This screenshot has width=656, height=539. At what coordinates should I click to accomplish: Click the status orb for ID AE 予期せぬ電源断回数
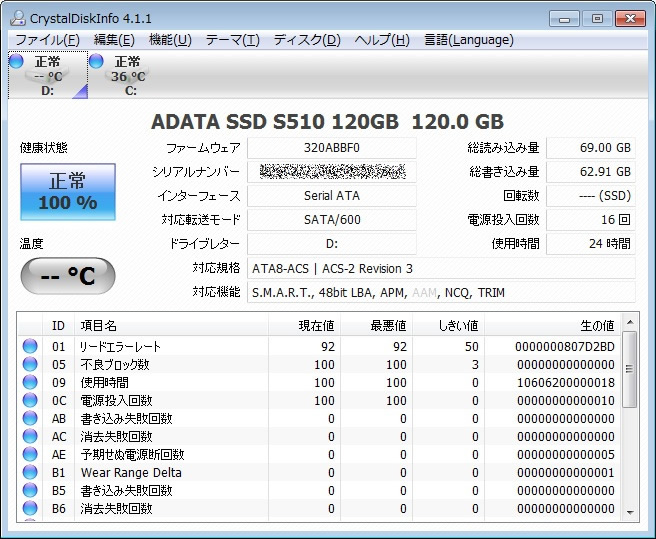click(30, 454)
